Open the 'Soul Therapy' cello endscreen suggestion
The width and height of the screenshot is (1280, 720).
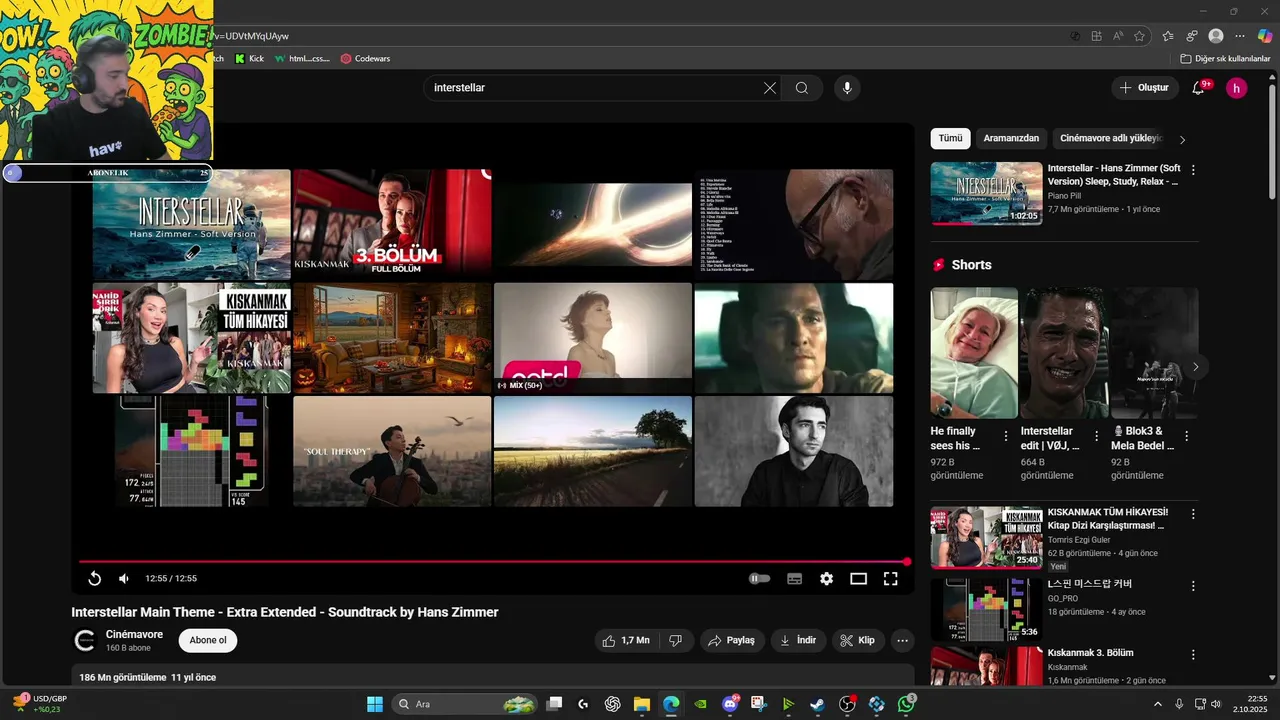click(392, 451)
